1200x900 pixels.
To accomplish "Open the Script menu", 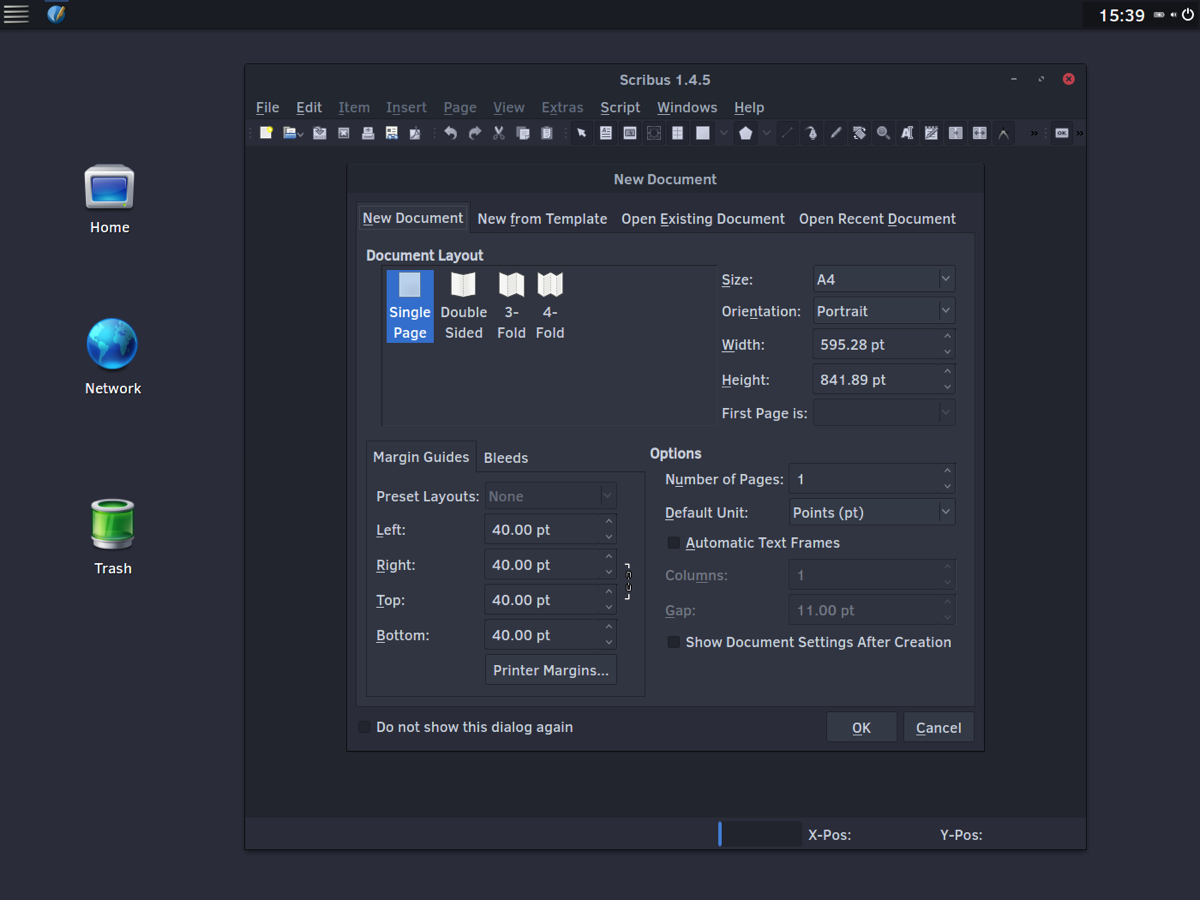I will 620,107.
